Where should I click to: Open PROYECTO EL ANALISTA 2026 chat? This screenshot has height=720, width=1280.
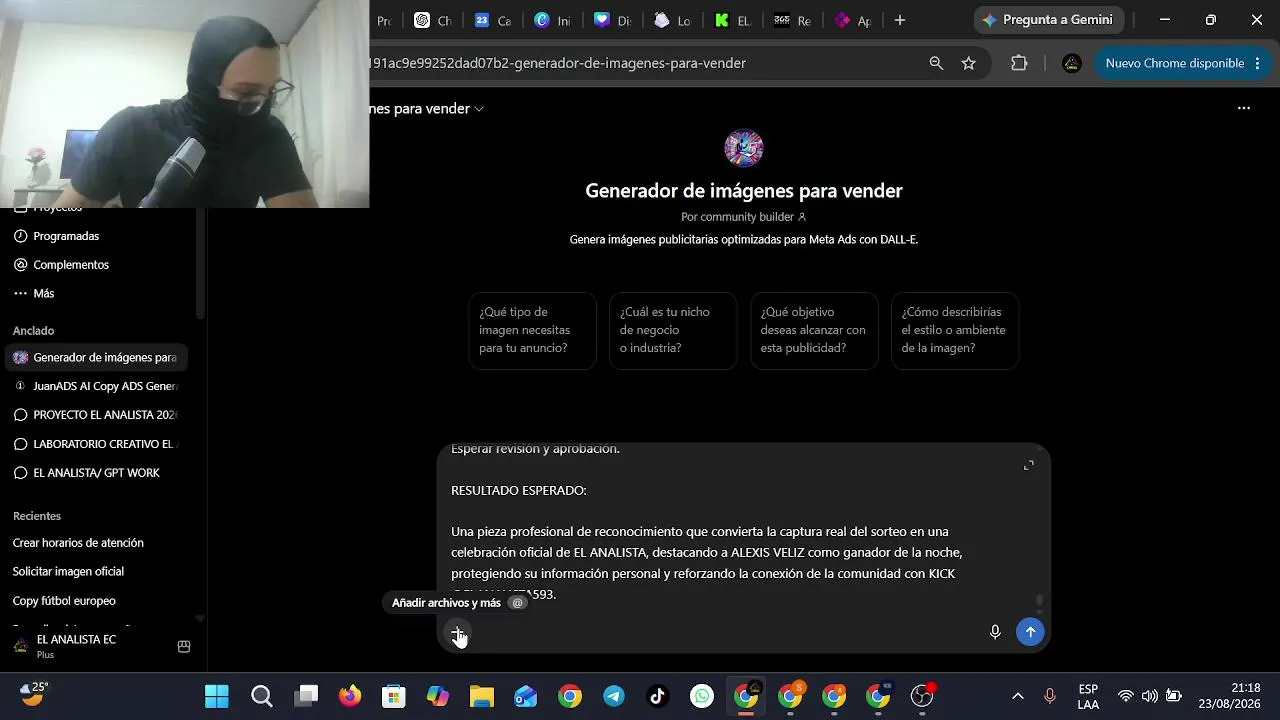(97, 415)
